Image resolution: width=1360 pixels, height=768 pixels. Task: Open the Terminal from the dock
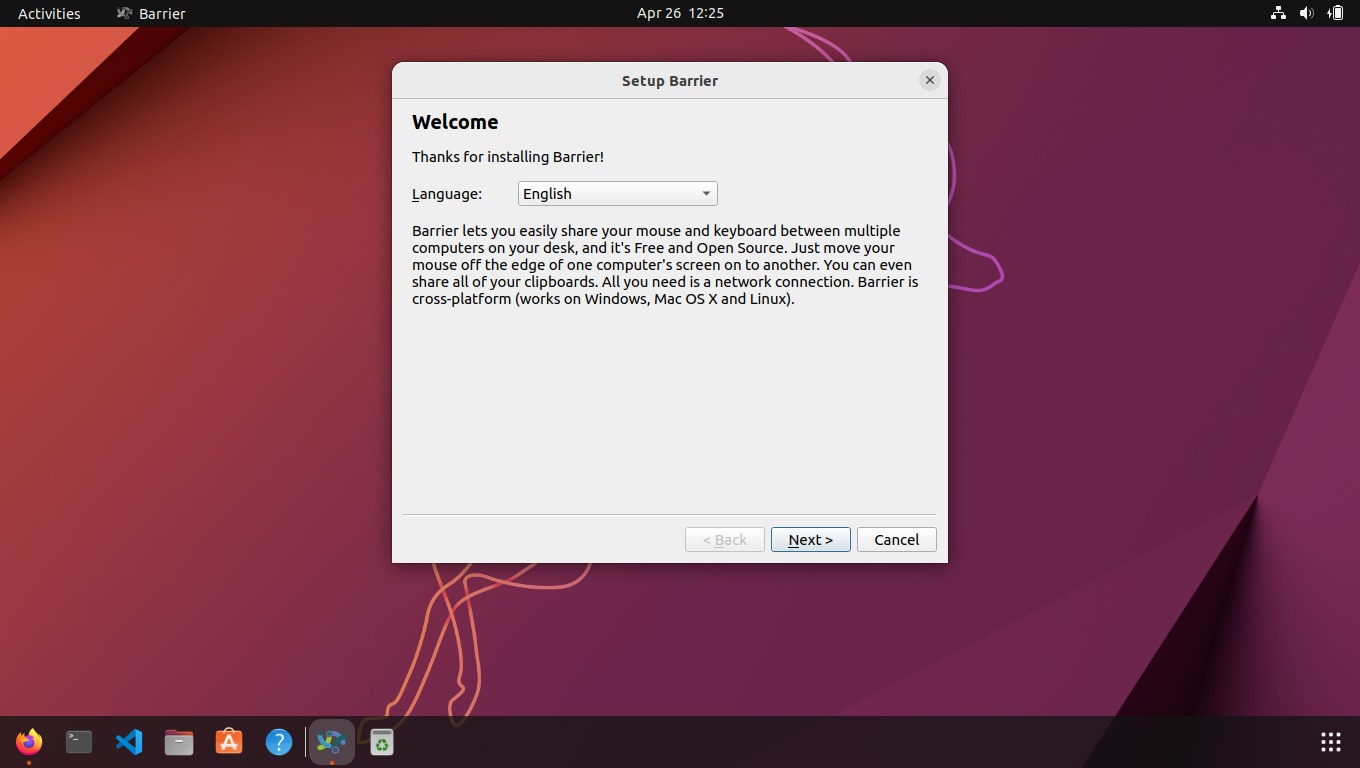pyautogui.click(x=78, y=742)
